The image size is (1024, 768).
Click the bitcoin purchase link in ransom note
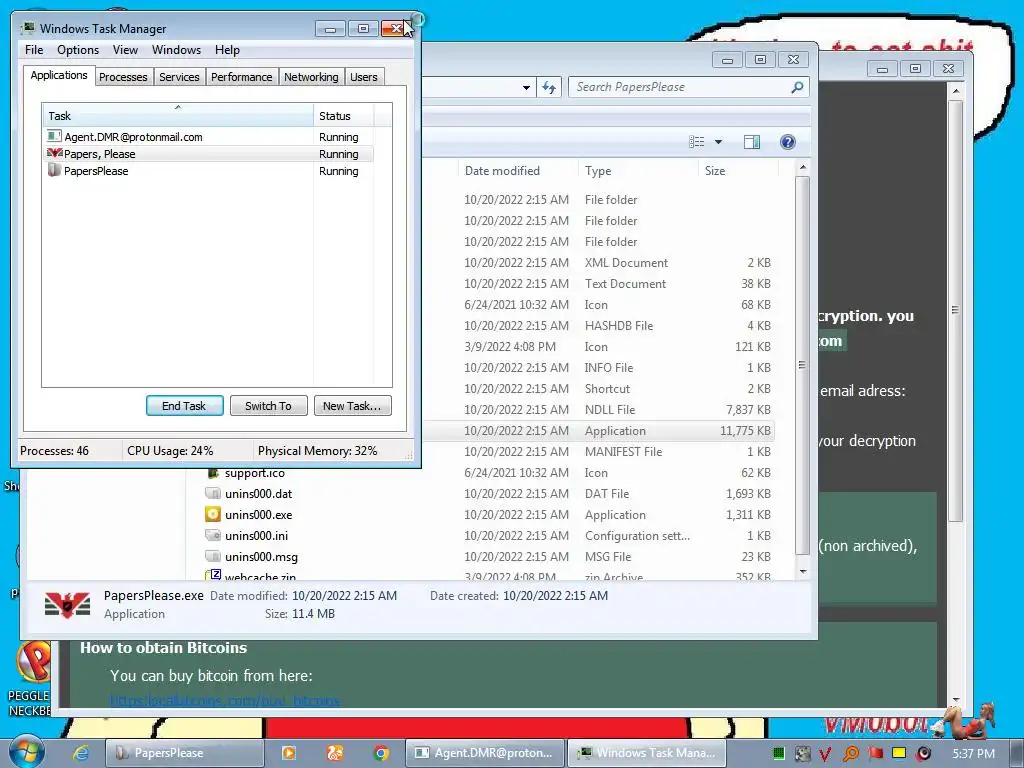(x=225, y=701)
